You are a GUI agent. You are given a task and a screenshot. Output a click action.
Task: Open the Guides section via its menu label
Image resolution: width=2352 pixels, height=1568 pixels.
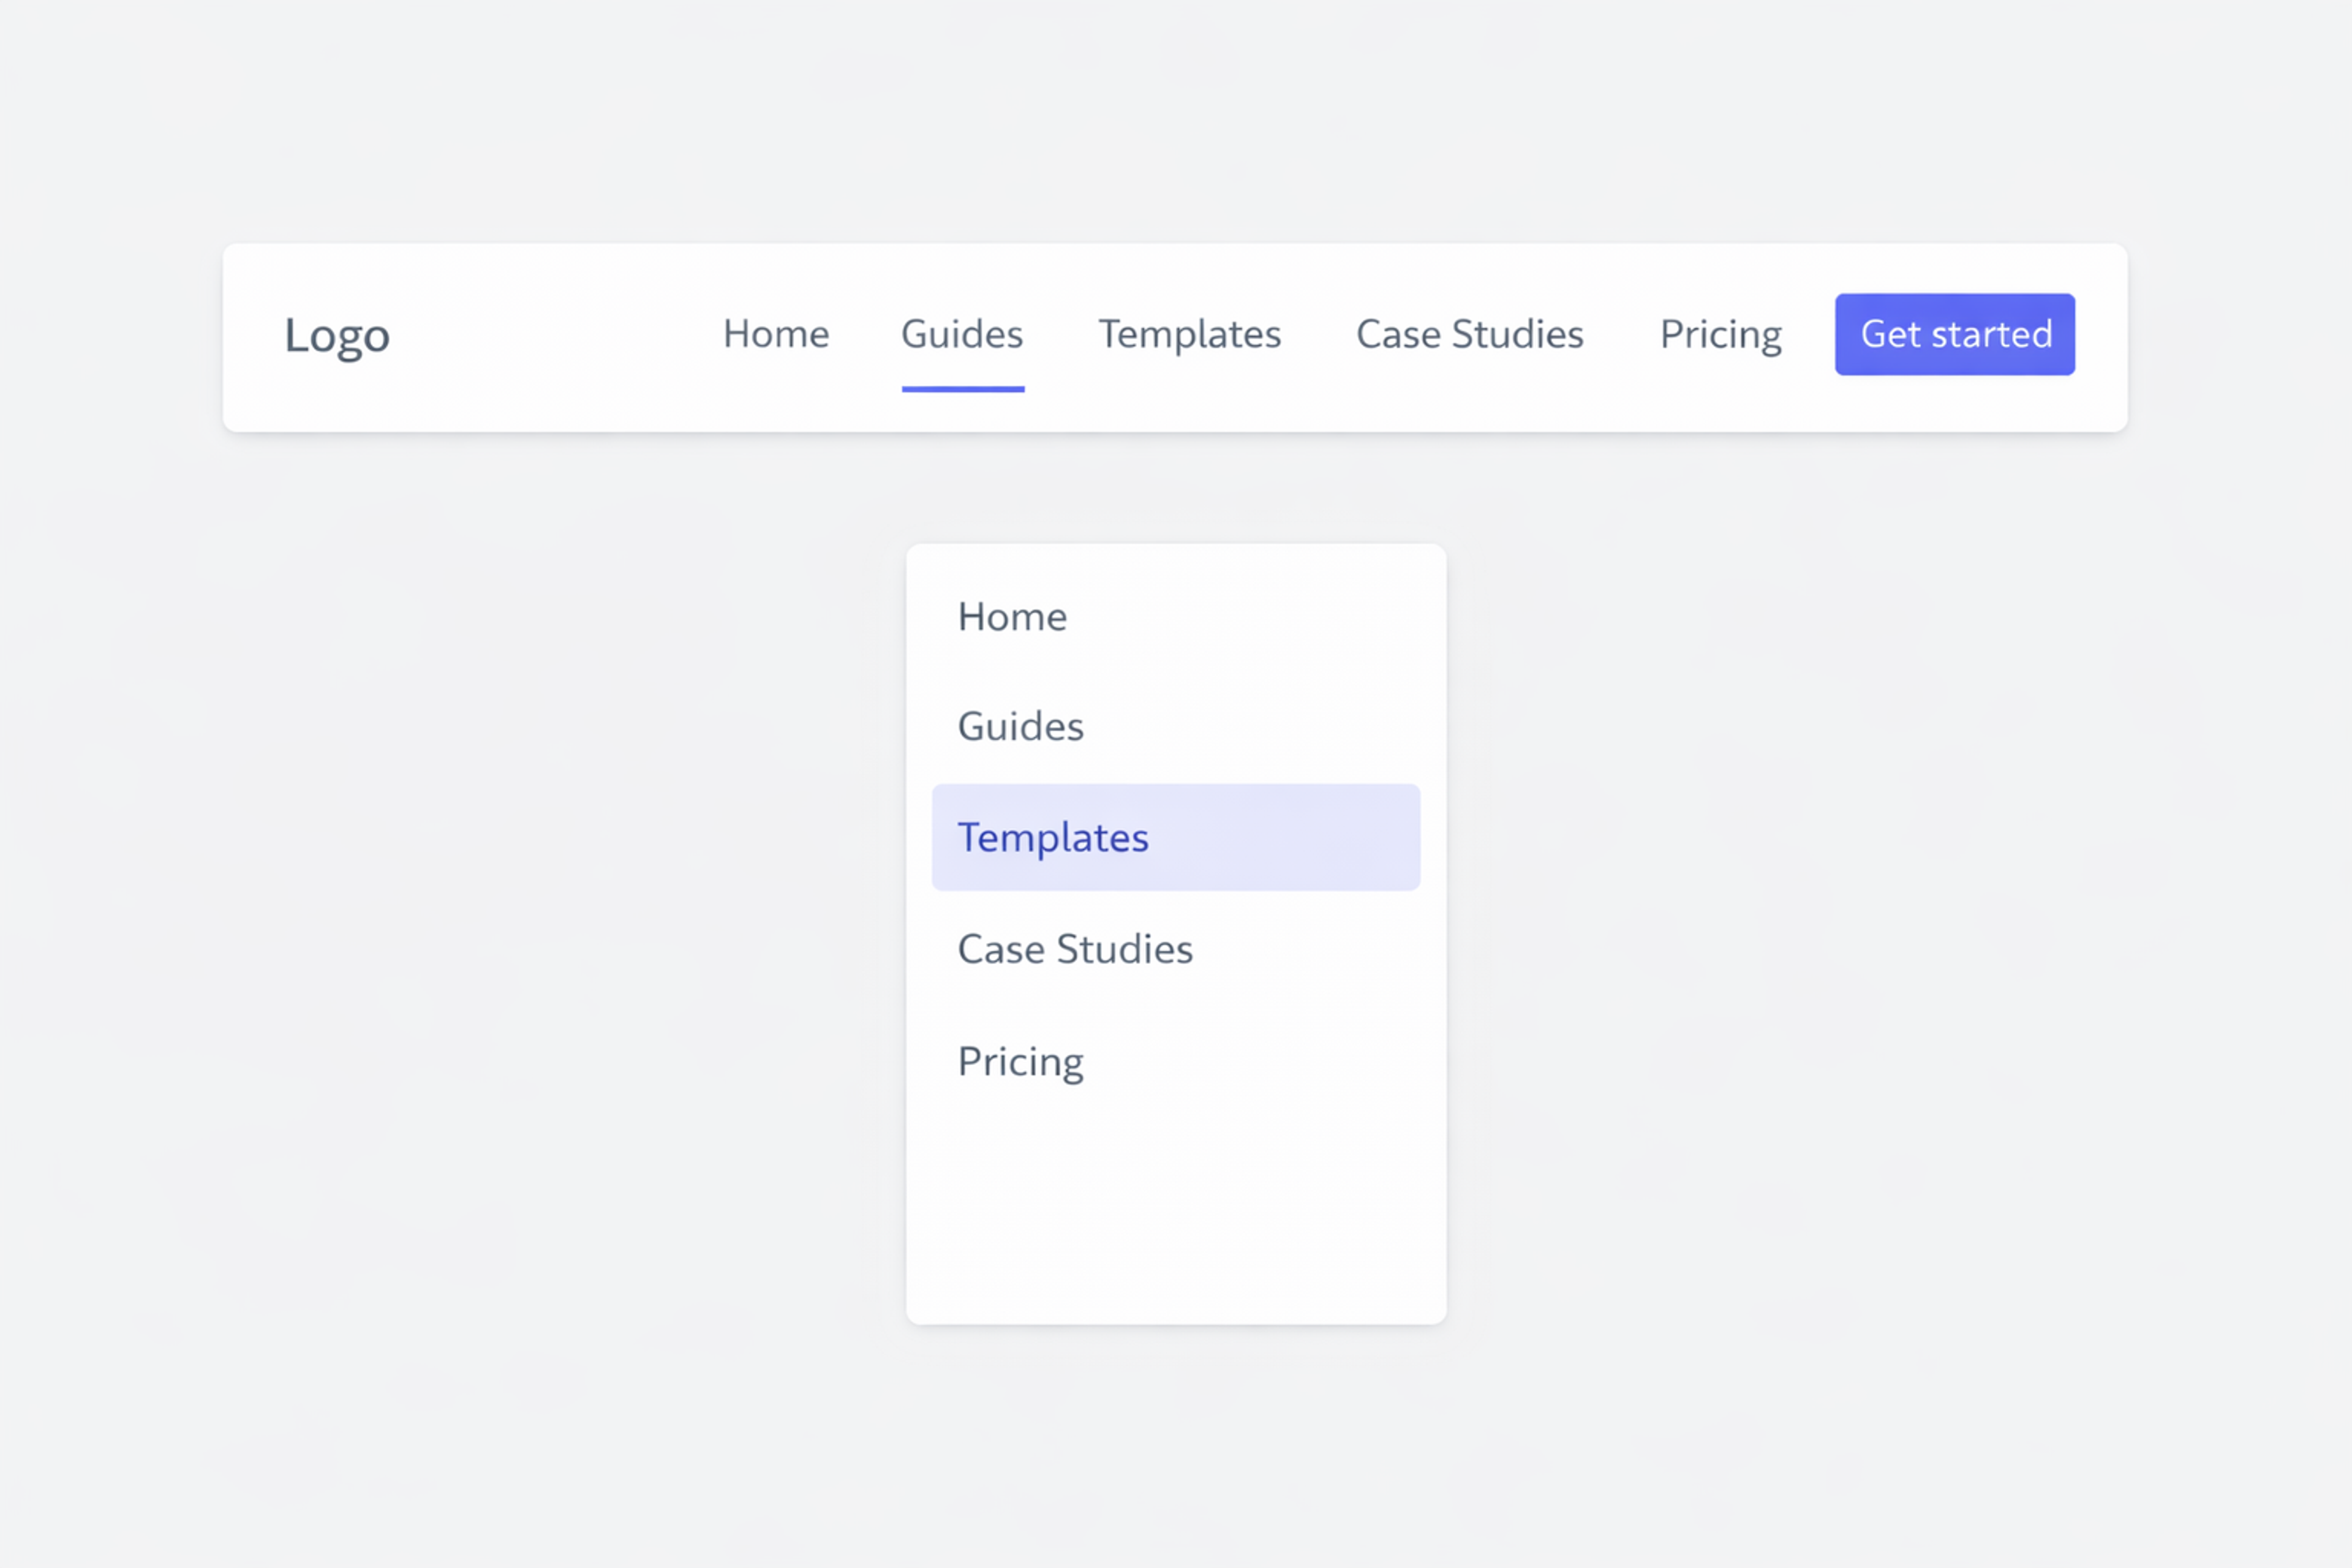[x=961, y=334]
